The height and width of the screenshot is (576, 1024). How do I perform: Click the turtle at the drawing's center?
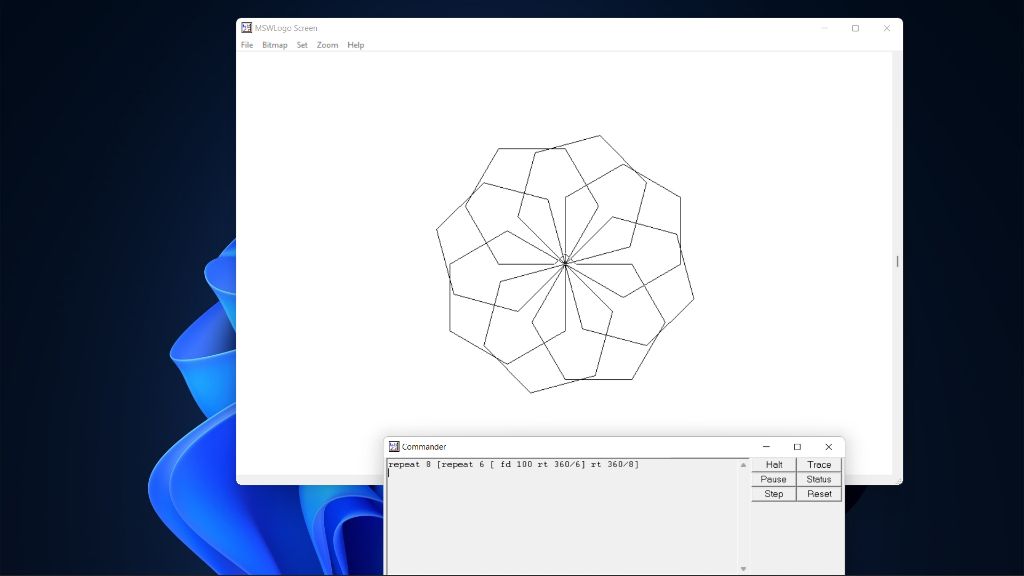[565, 262]
